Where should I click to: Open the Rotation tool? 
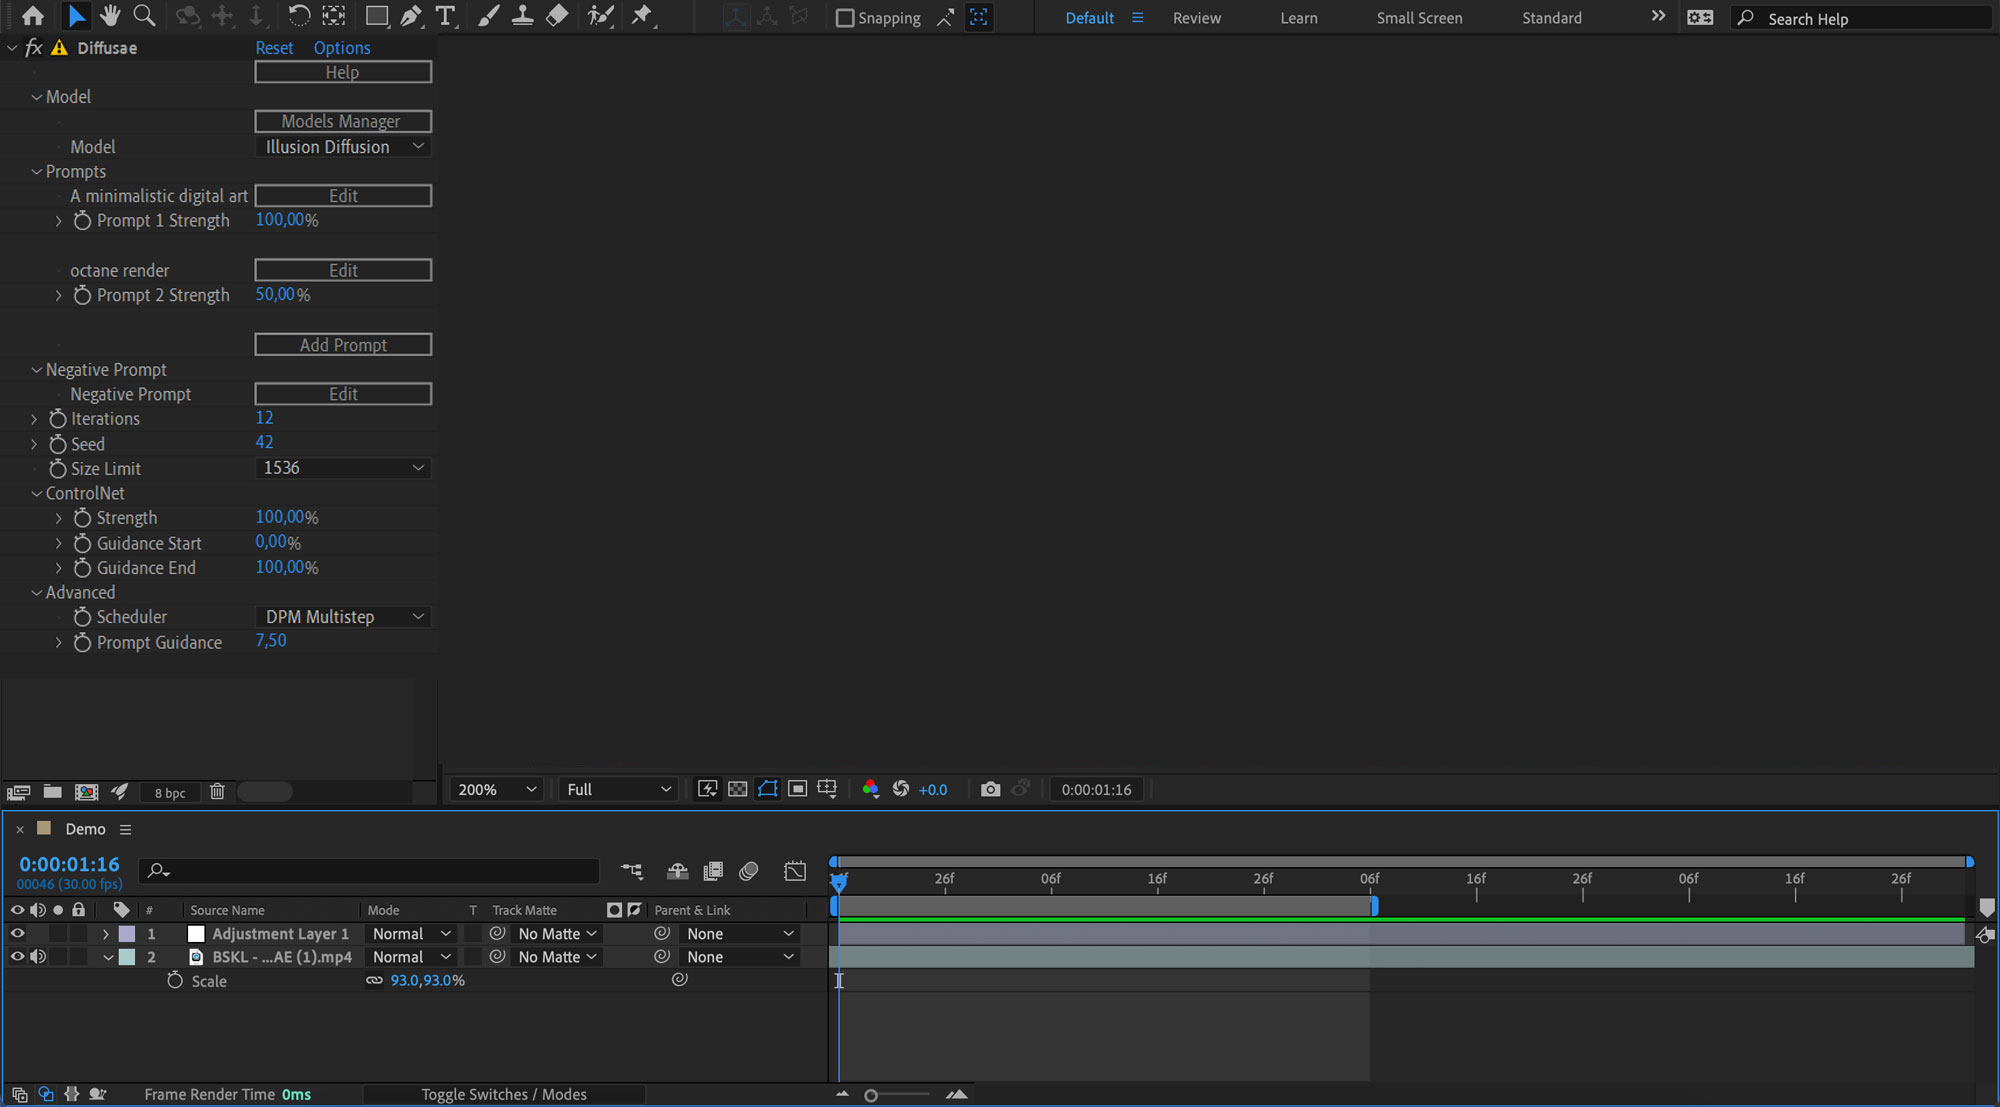[x=299, y=16]
